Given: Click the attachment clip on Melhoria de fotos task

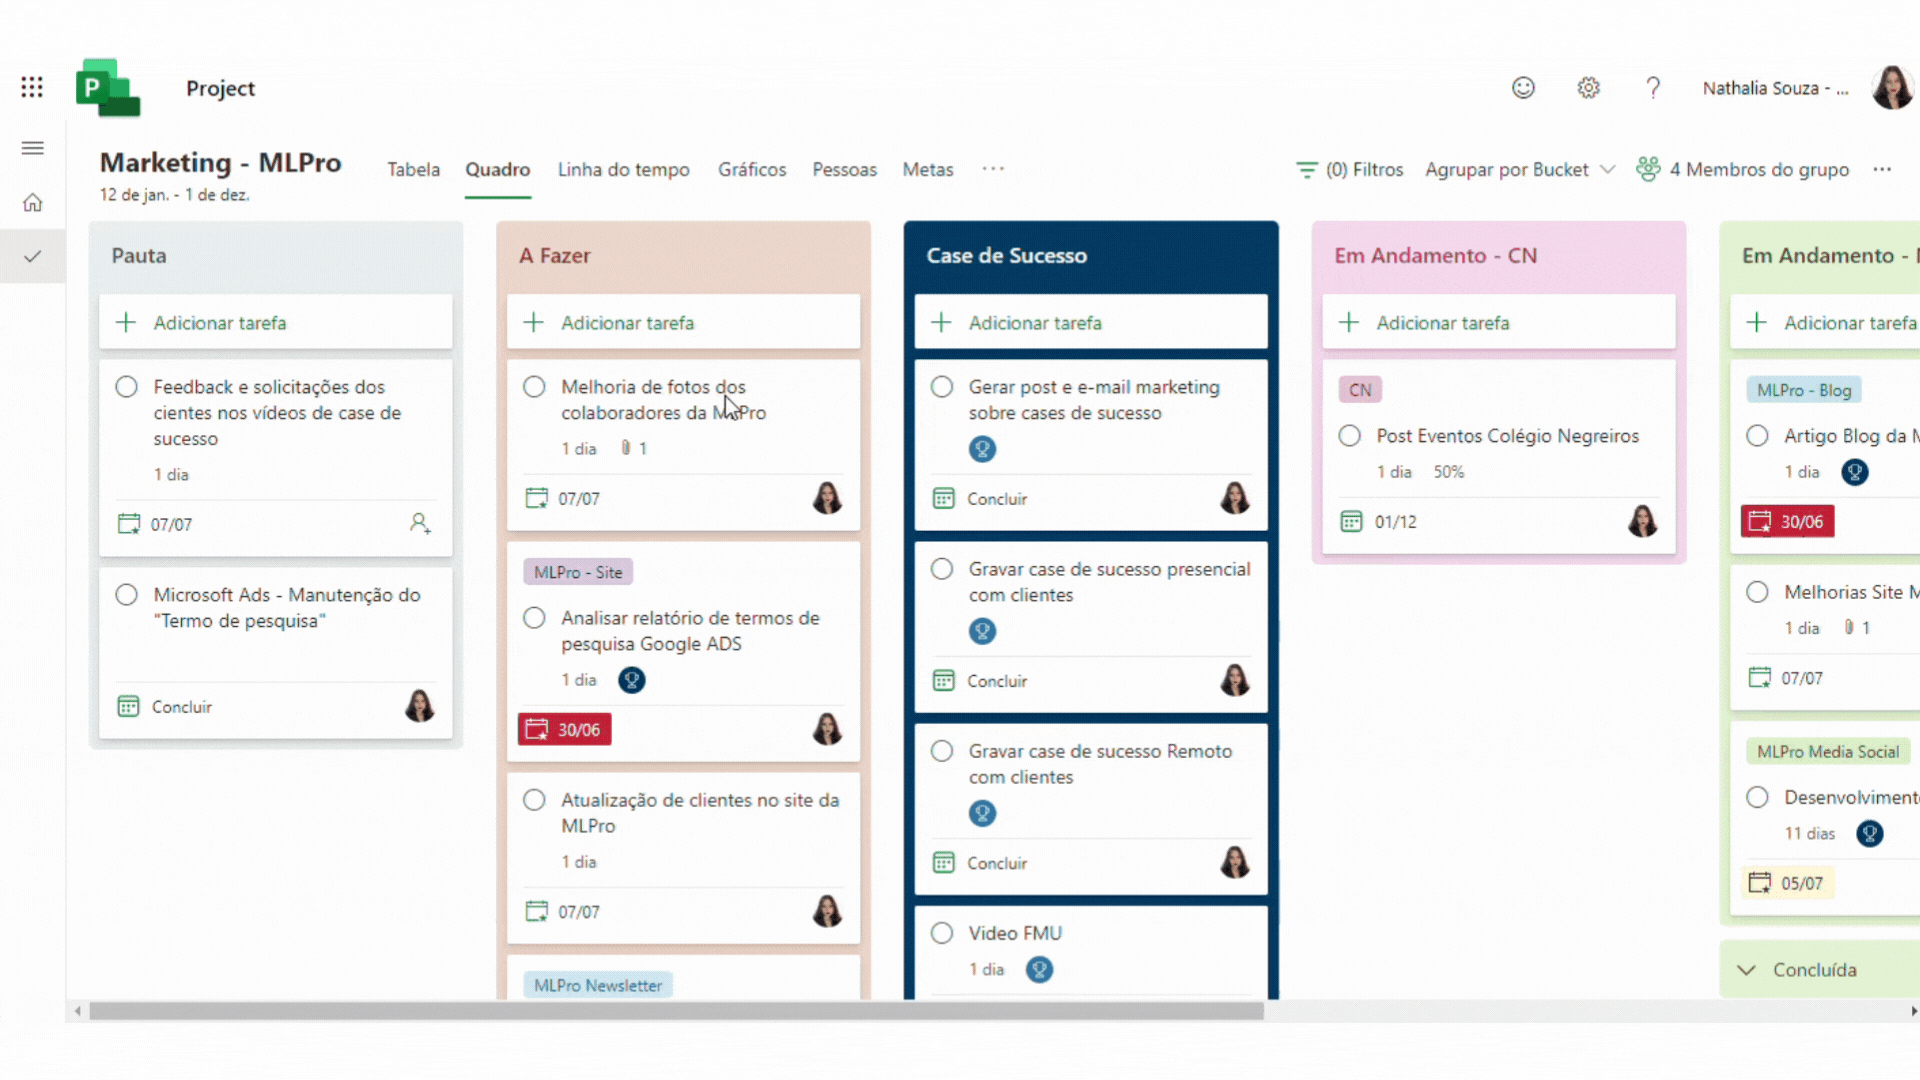Looking at the screenshot, I should (626, 448).
